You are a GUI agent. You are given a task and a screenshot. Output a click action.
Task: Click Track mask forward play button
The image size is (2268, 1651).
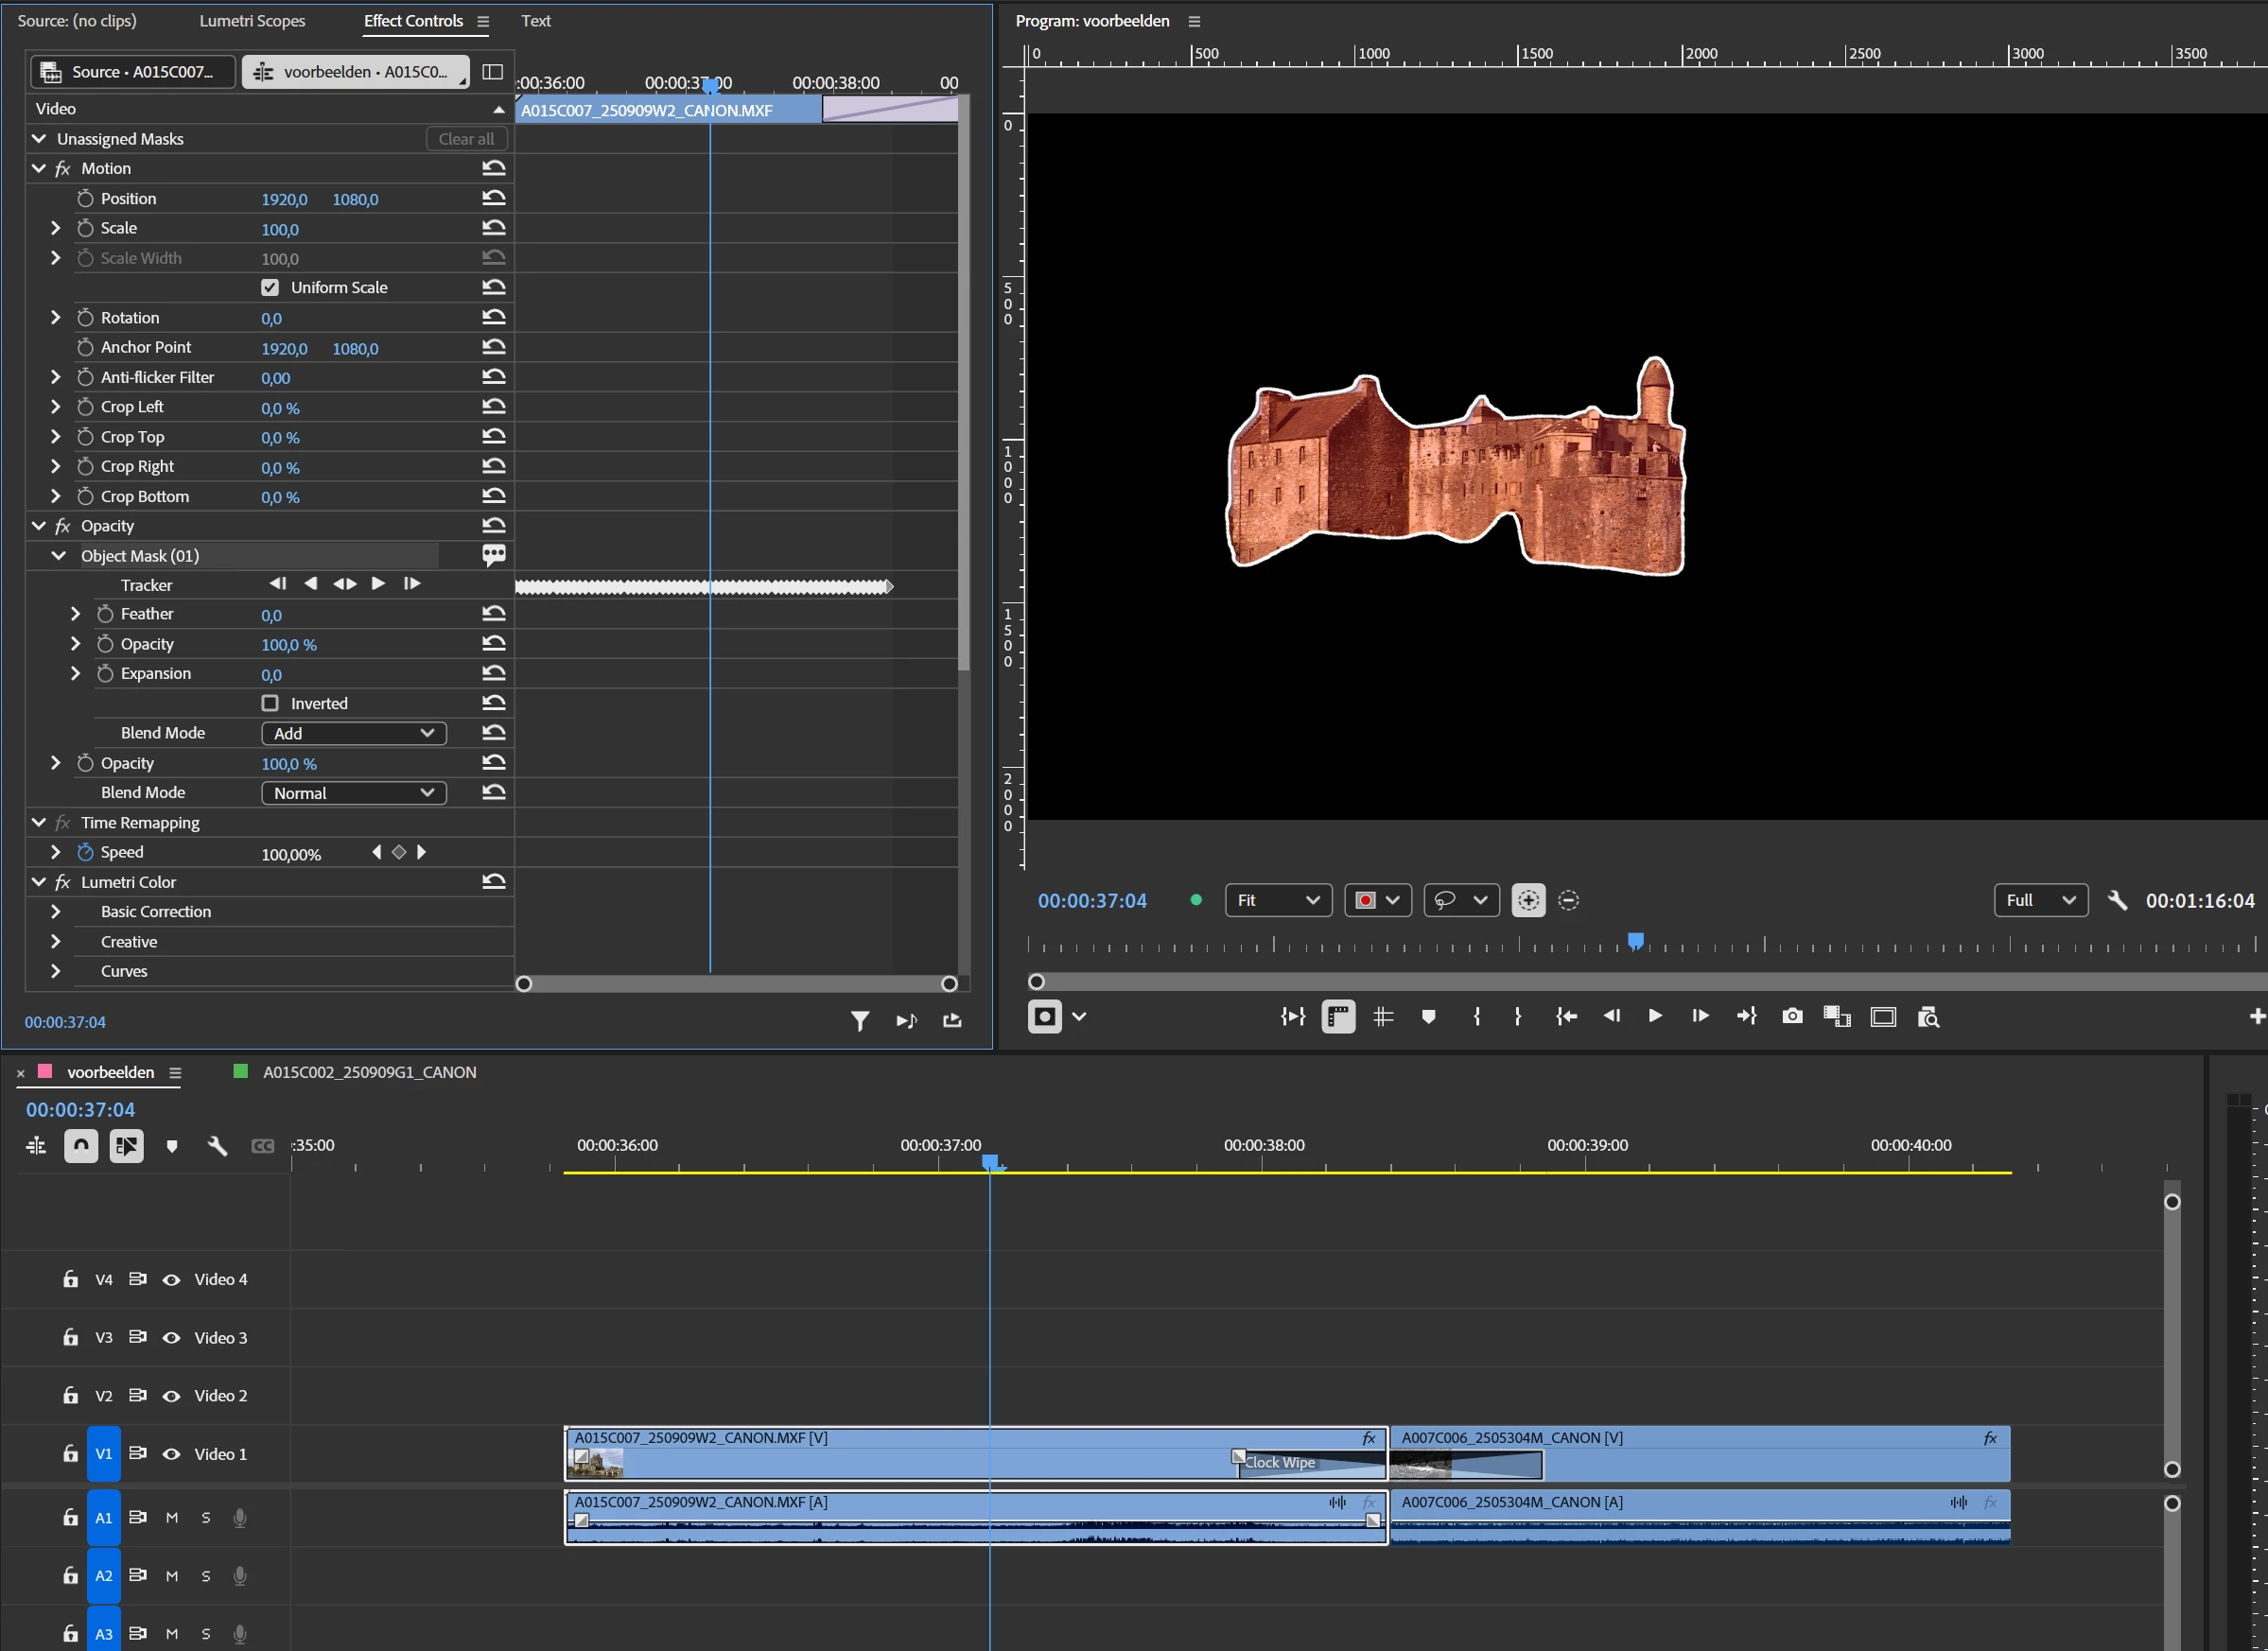pyautogui.click(x=378, y=584)
